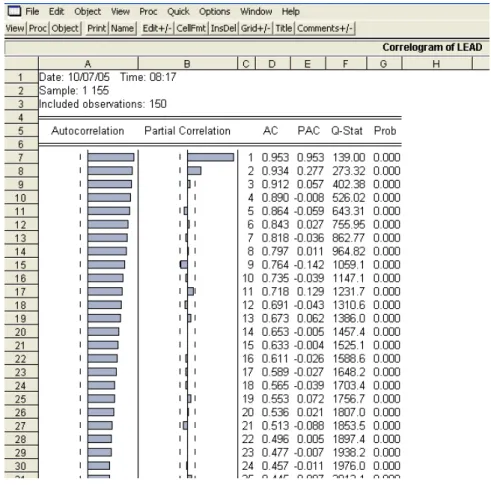The height and width of the screenshot is (485, 491).
Task: Select column A header
Action: point(88,64)
